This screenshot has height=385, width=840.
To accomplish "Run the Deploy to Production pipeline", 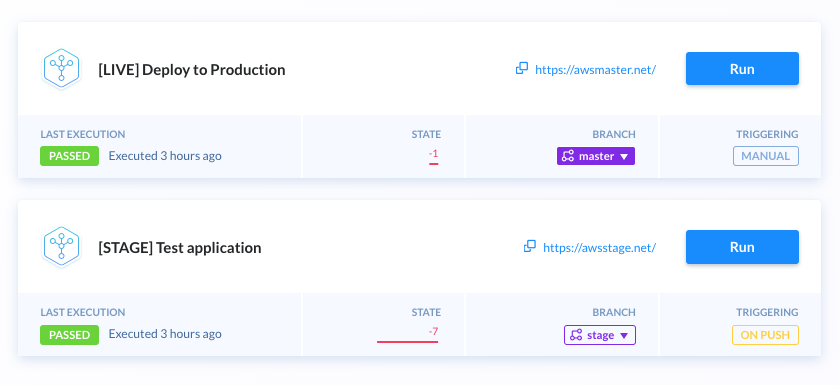I will click(742, 69).
